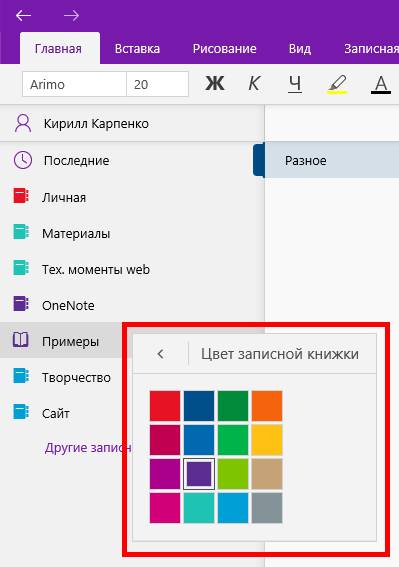Toggle bold formatting (Ж)
The height and width of the screenshot is (567, 399).
tap(215, 84)
